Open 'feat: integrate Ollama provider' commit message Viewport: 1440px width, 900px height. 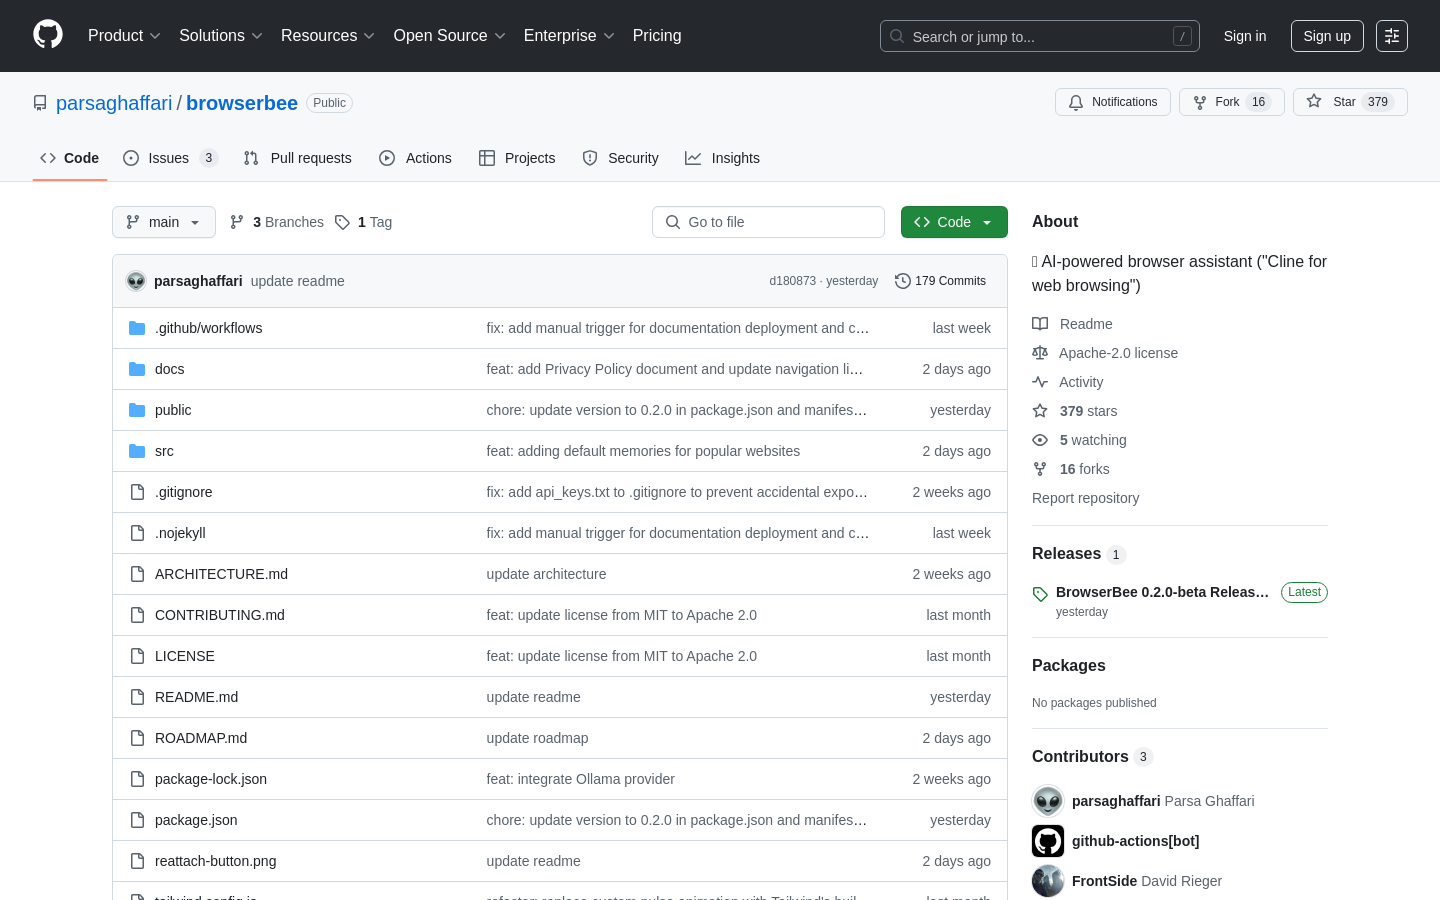point(581,779)
